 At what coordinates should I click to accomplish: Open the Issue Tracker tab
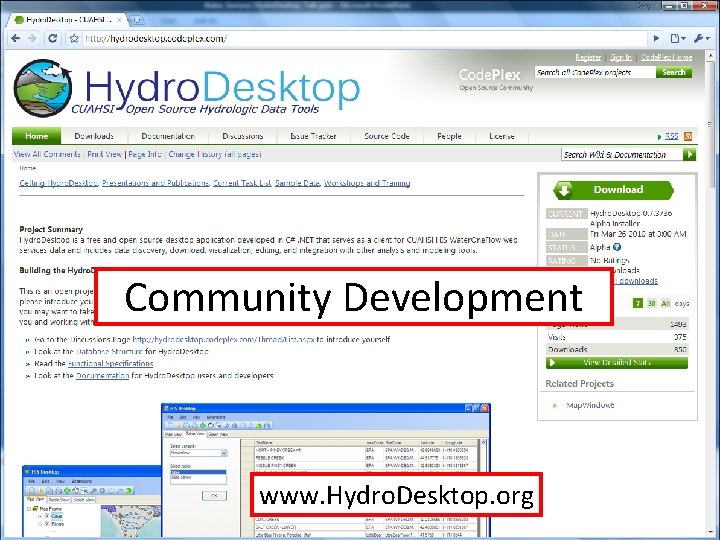[313, 136]
